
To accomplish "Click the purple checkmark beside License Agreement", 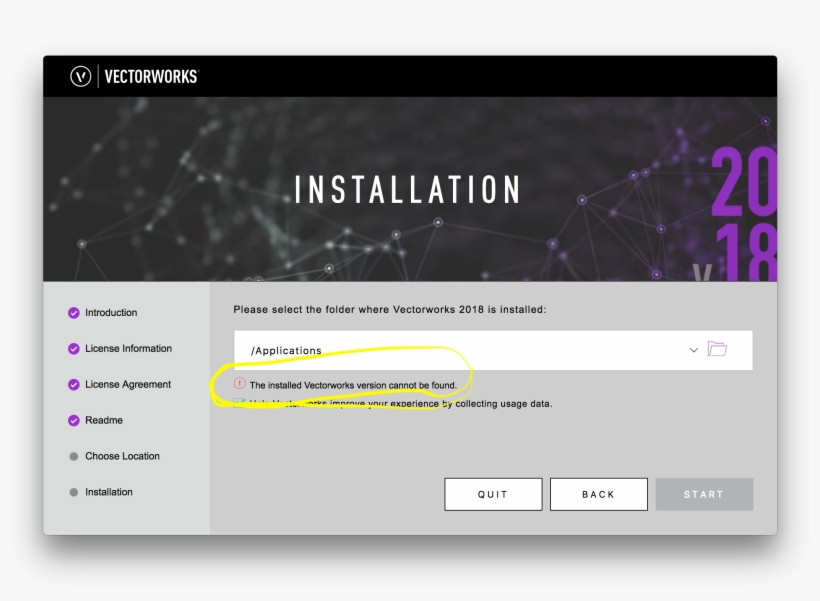I will (74, 385).
